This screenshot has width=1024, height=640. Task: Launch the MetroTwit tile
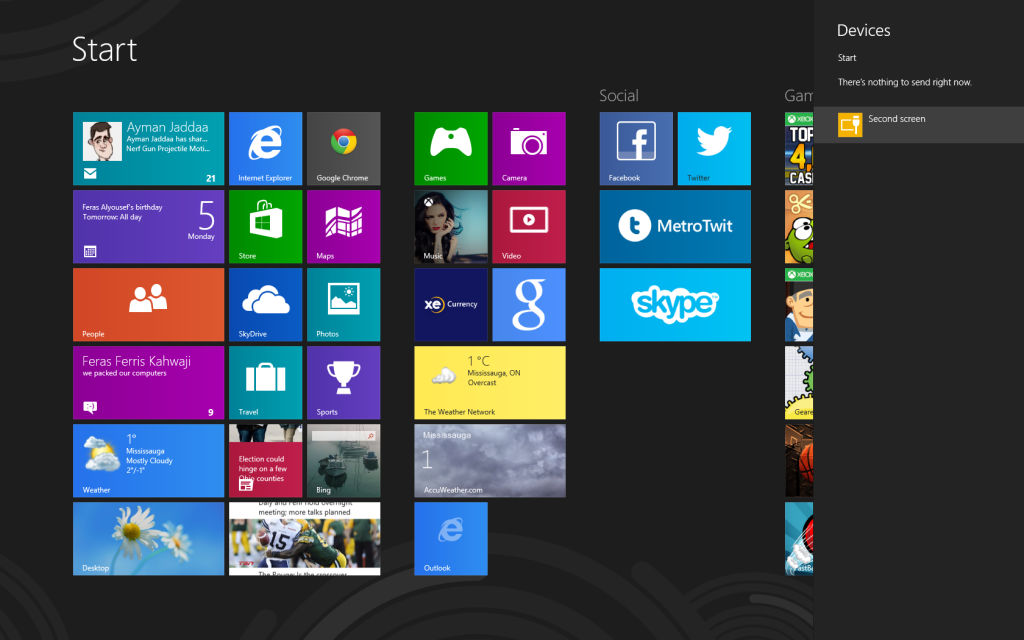tap(675, 227)
